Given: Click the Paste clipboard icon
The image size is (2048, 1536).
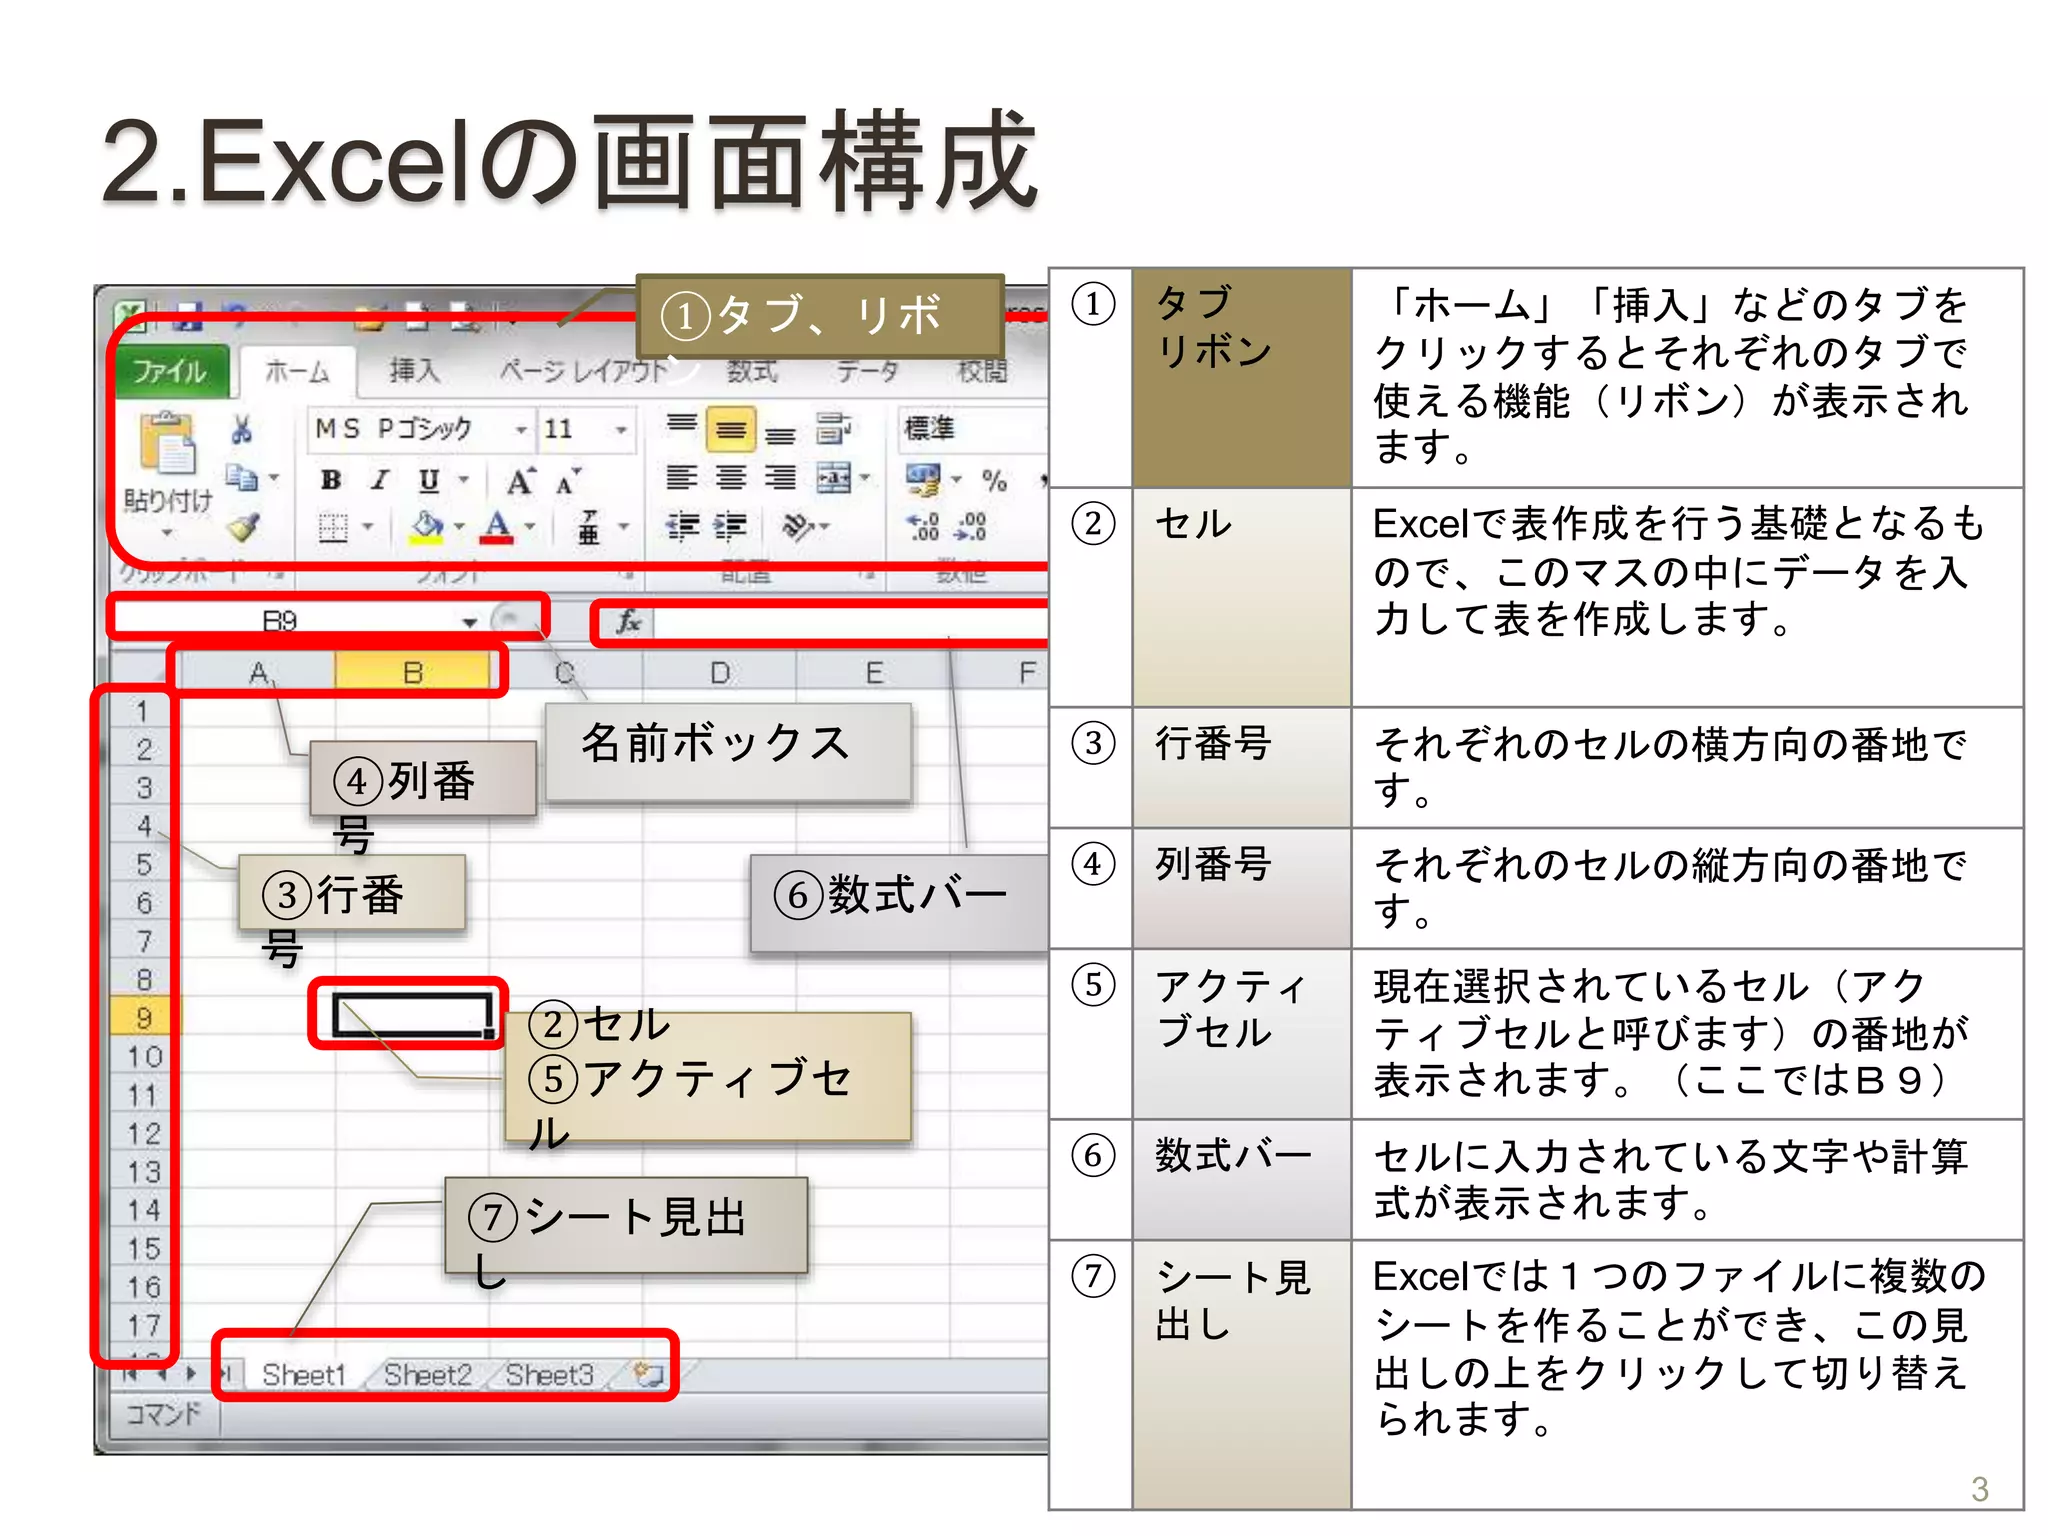Looking at the screenshot, I should click(x=167, y=443).
